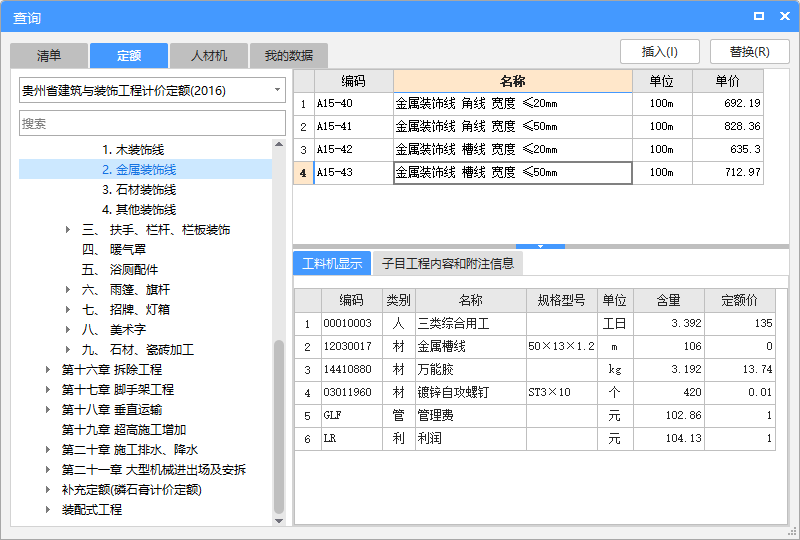
Task: Expand the 八、美术字 node
Action: click(x=68, y=329)
